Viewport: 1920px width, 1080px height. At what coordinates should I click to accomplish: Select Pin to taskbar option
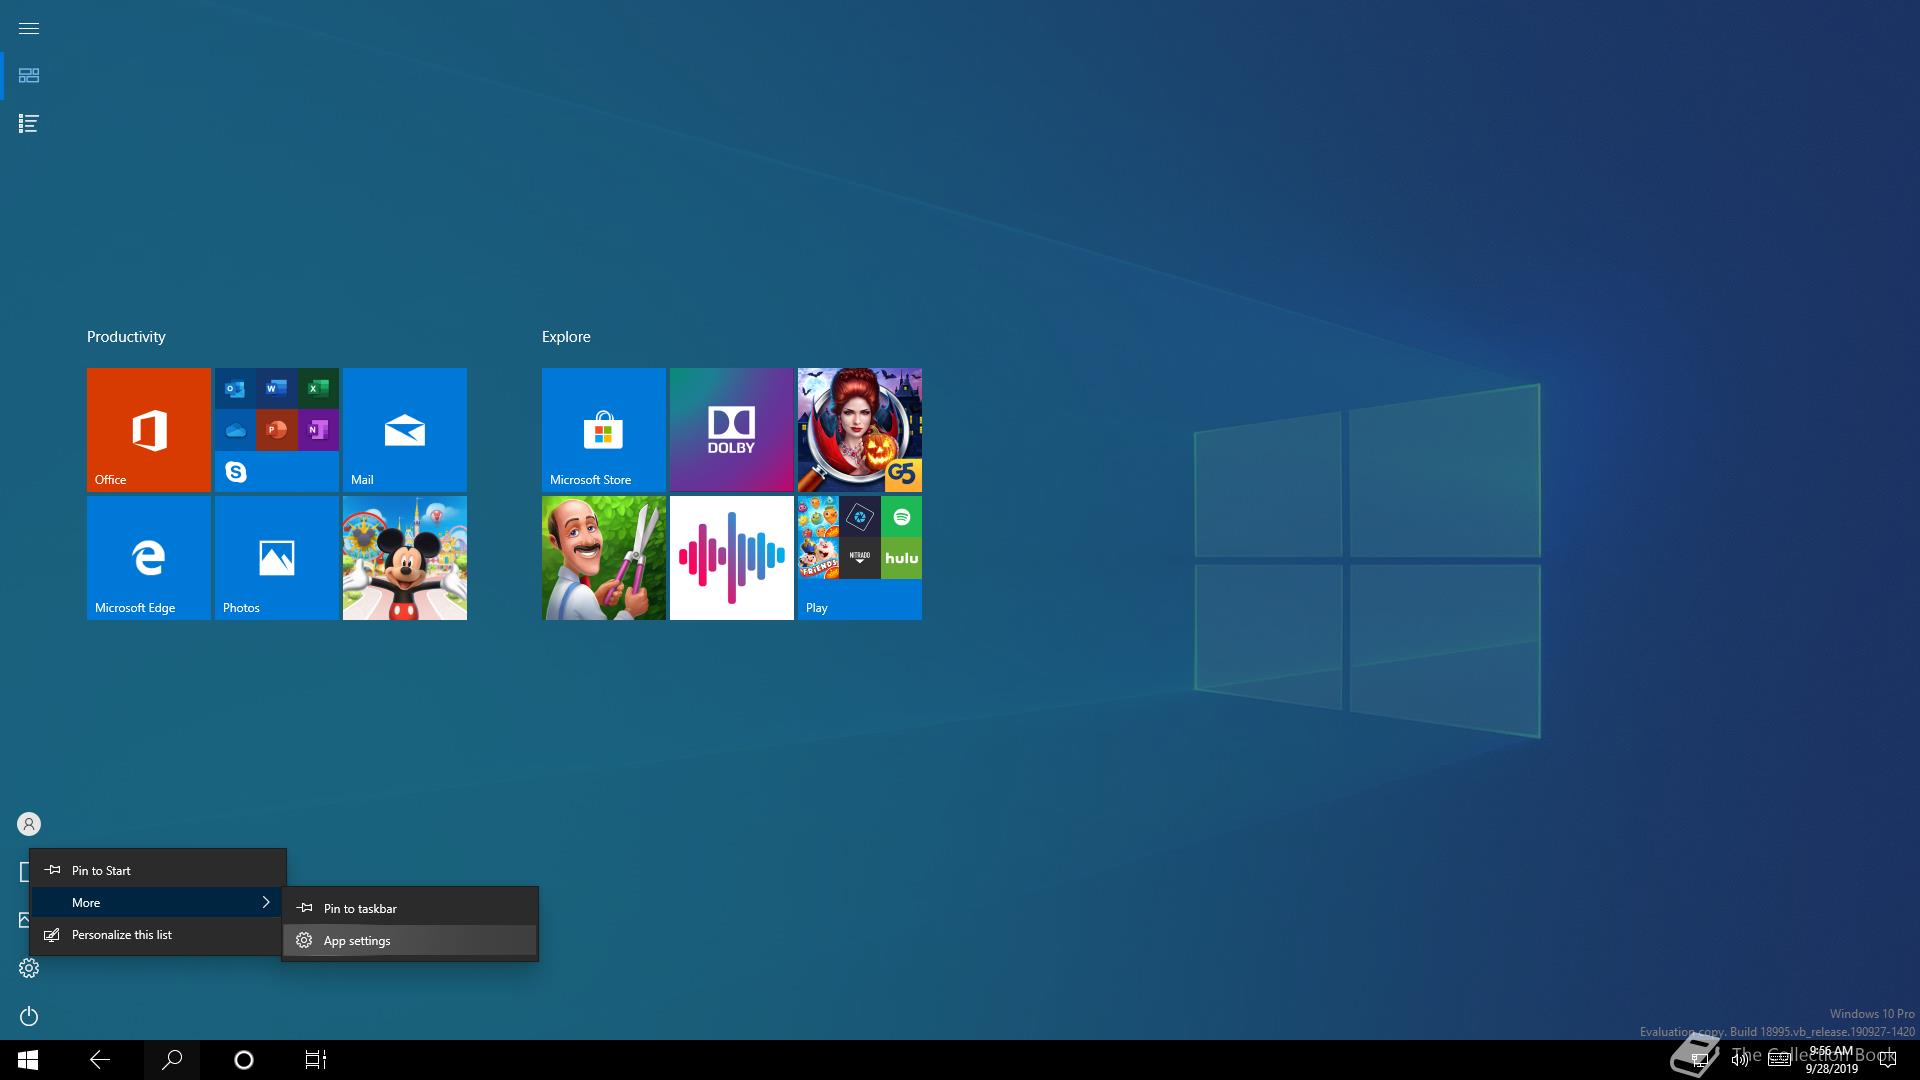360,909
